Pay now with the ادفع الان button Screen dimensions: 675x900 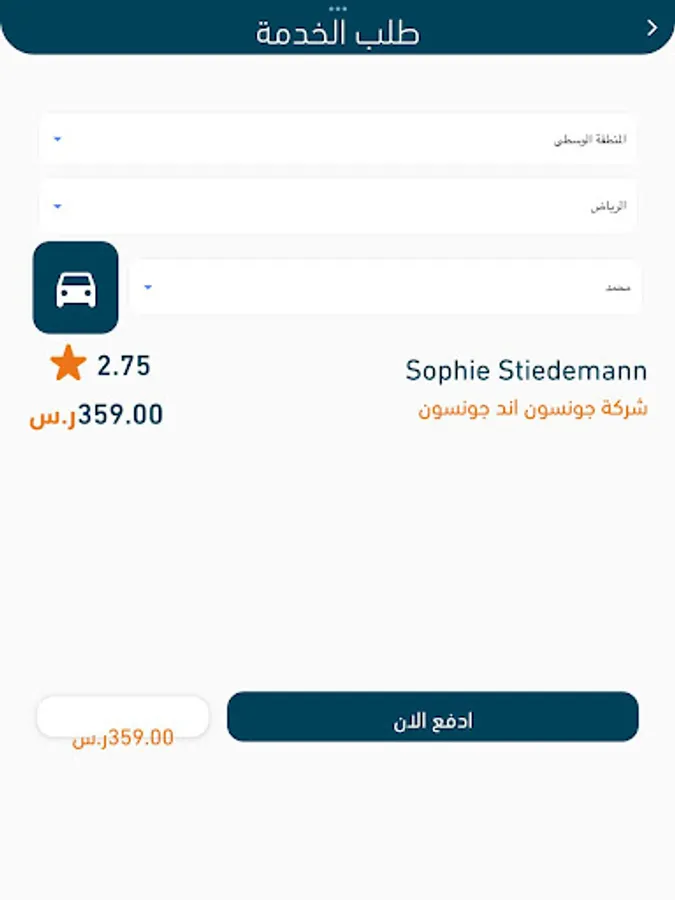point(433,716)
